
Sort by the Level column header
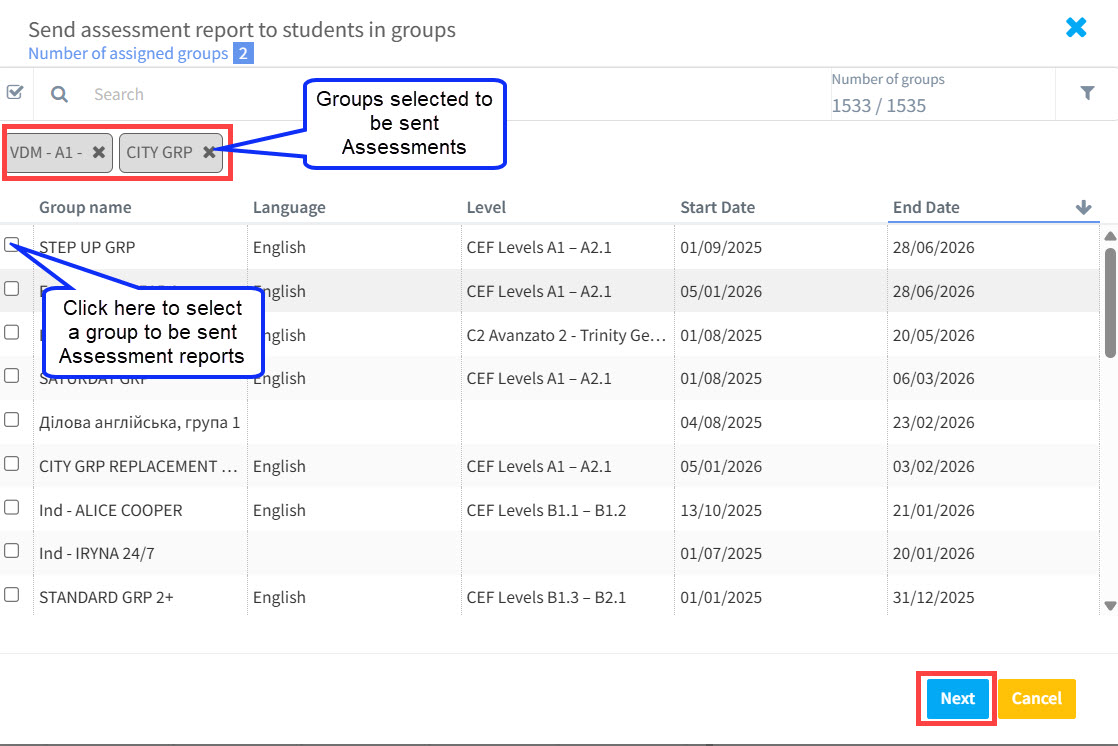tap(486, 207)
